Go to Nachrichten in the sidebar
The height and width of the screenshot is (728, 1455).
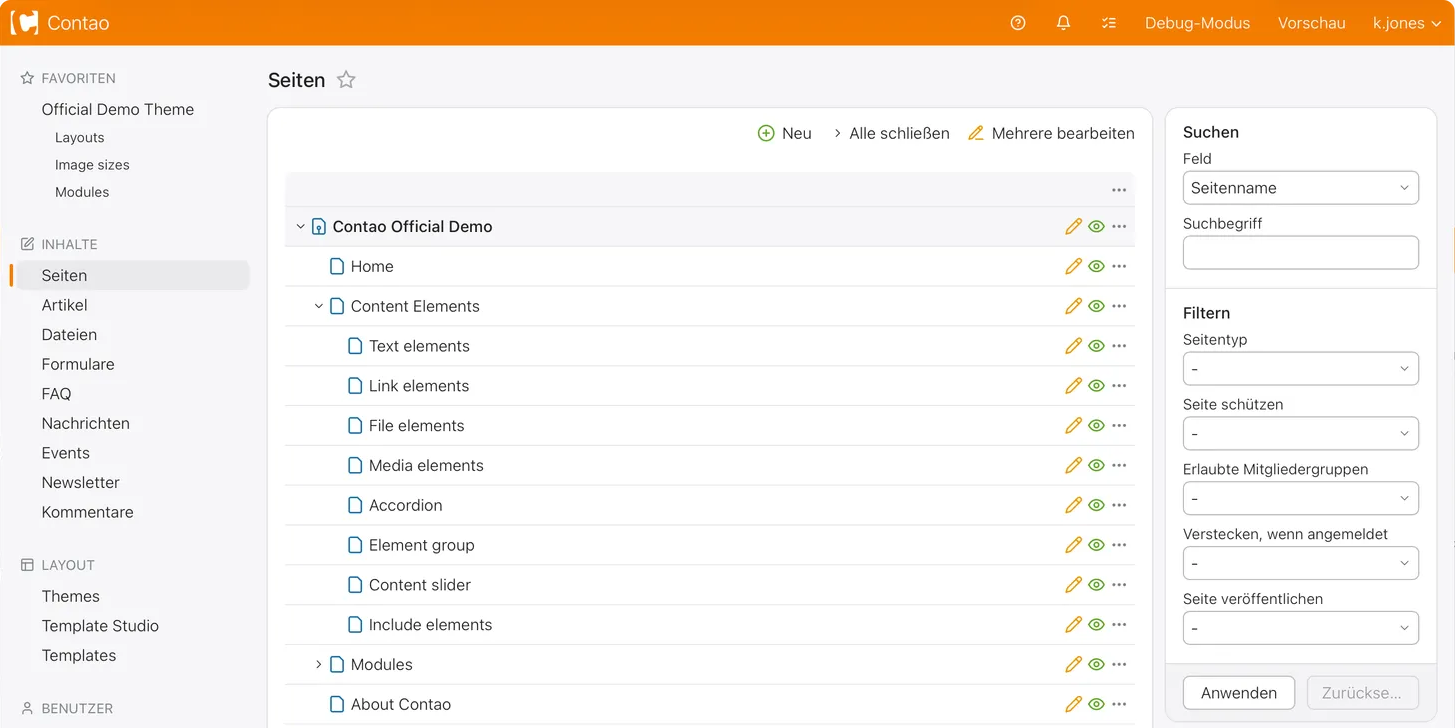pyautogui.click(x=86, y=423)
